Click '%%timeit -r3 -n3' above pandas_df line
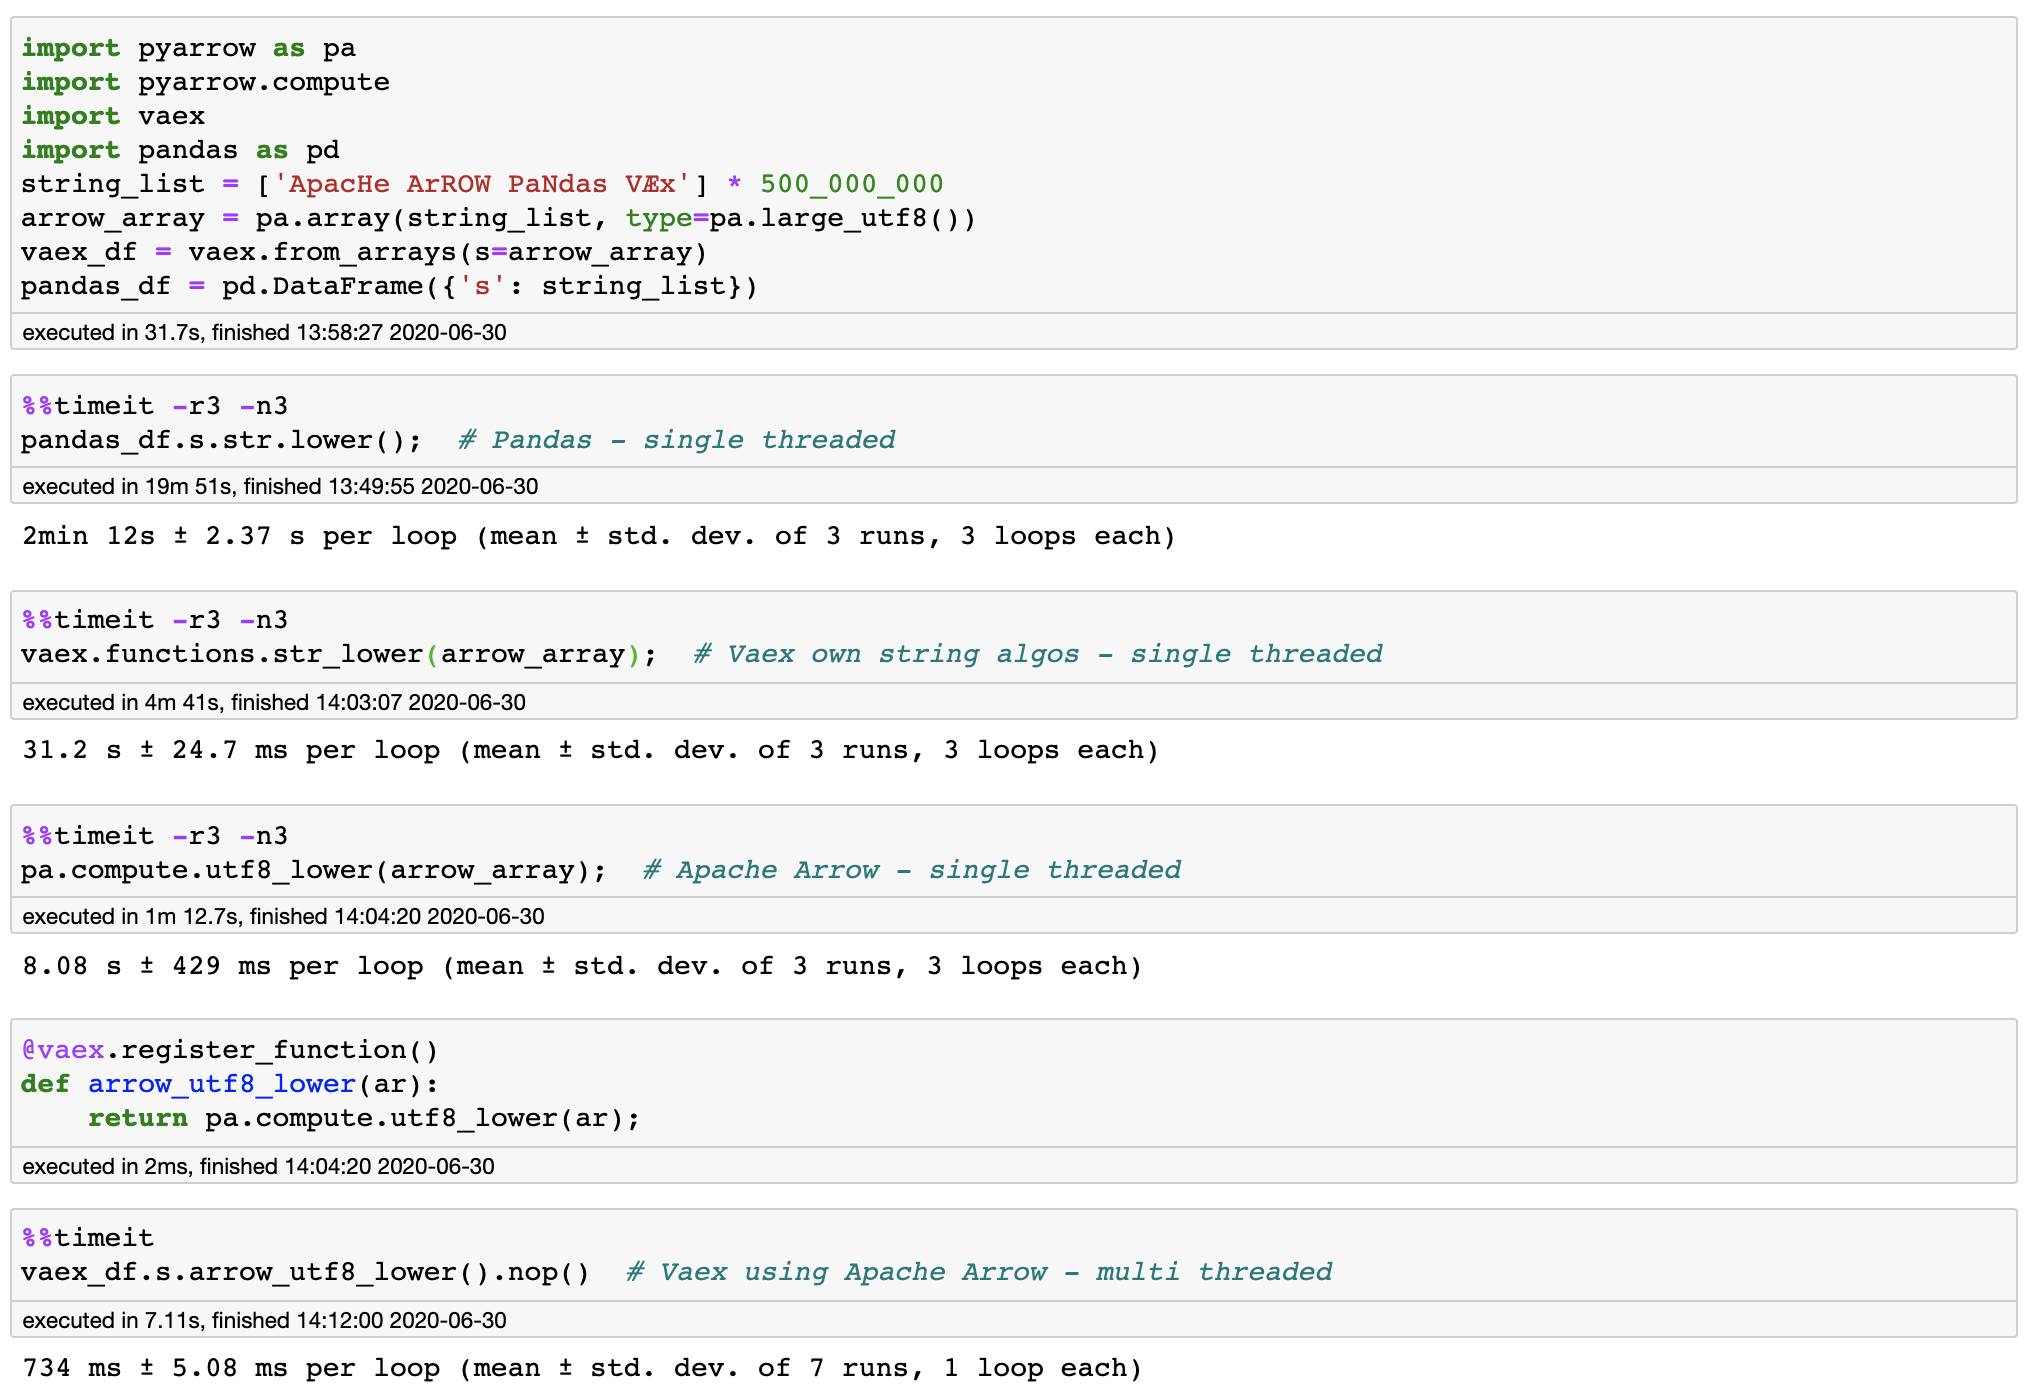The width and height of the screenshot is (2032, 1400). pyautogui.click(x=155, y=406)
